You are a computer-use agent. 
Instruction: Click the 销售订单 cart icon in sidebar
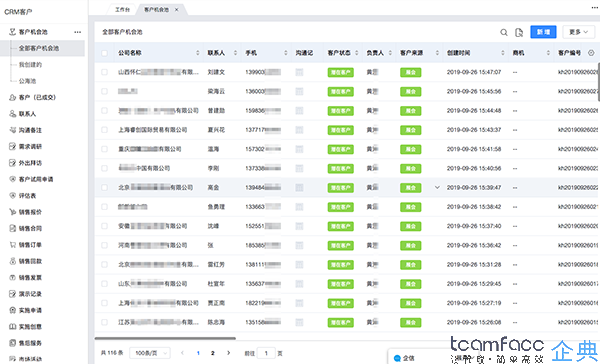point(12,245)
